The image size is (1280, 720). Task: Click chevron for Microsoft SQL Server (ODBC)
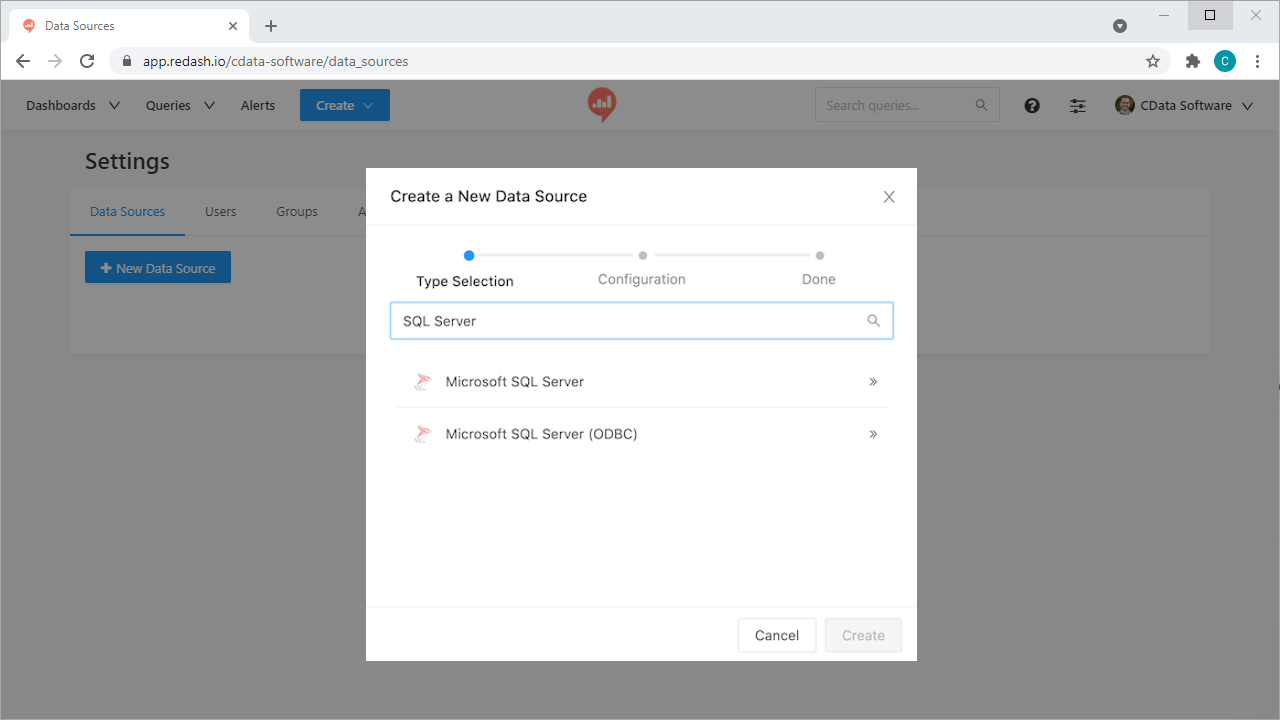pyautogui.click(x=873, y=434)
